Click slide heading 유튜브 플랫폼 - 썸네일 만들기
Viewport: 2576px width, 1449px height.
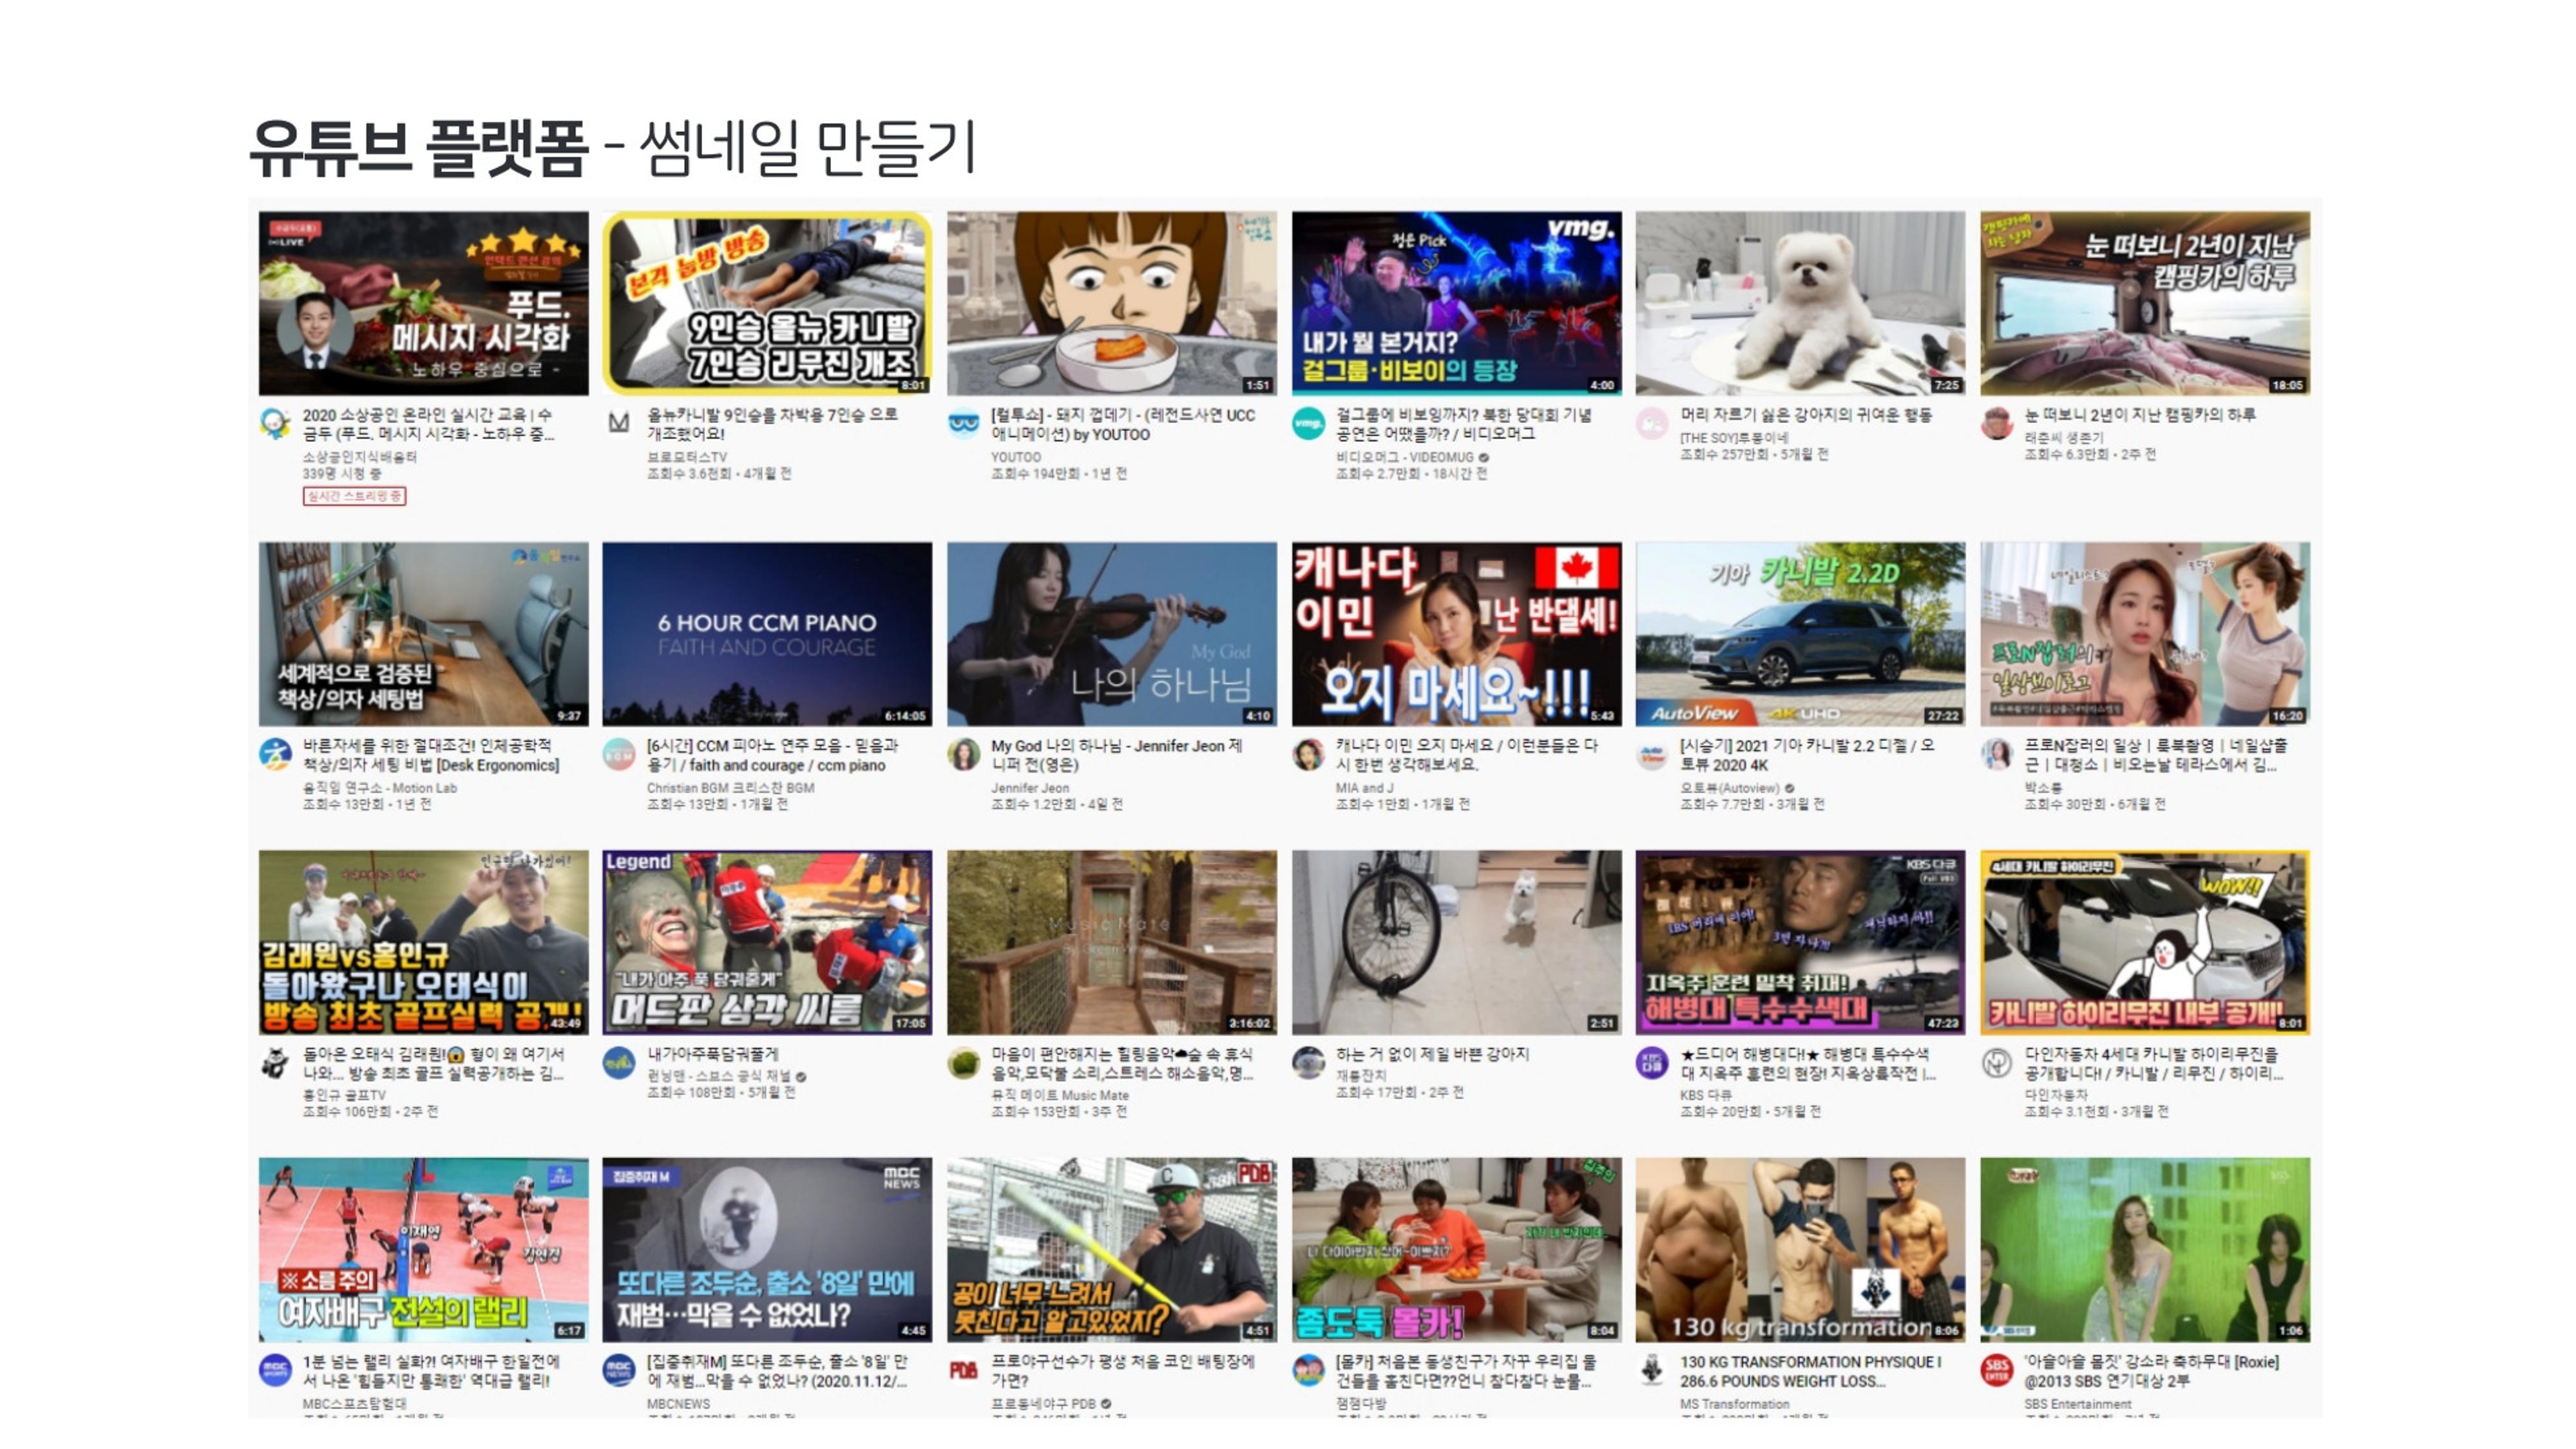[612, 149]
